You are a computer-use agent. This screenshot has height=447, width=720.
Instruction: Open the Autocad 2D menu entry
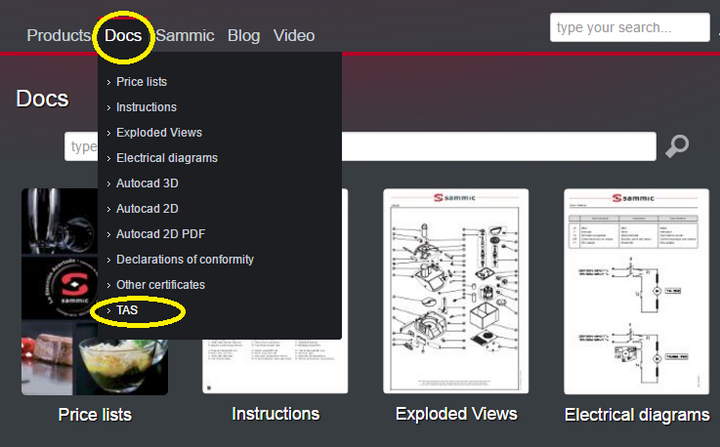147,209
